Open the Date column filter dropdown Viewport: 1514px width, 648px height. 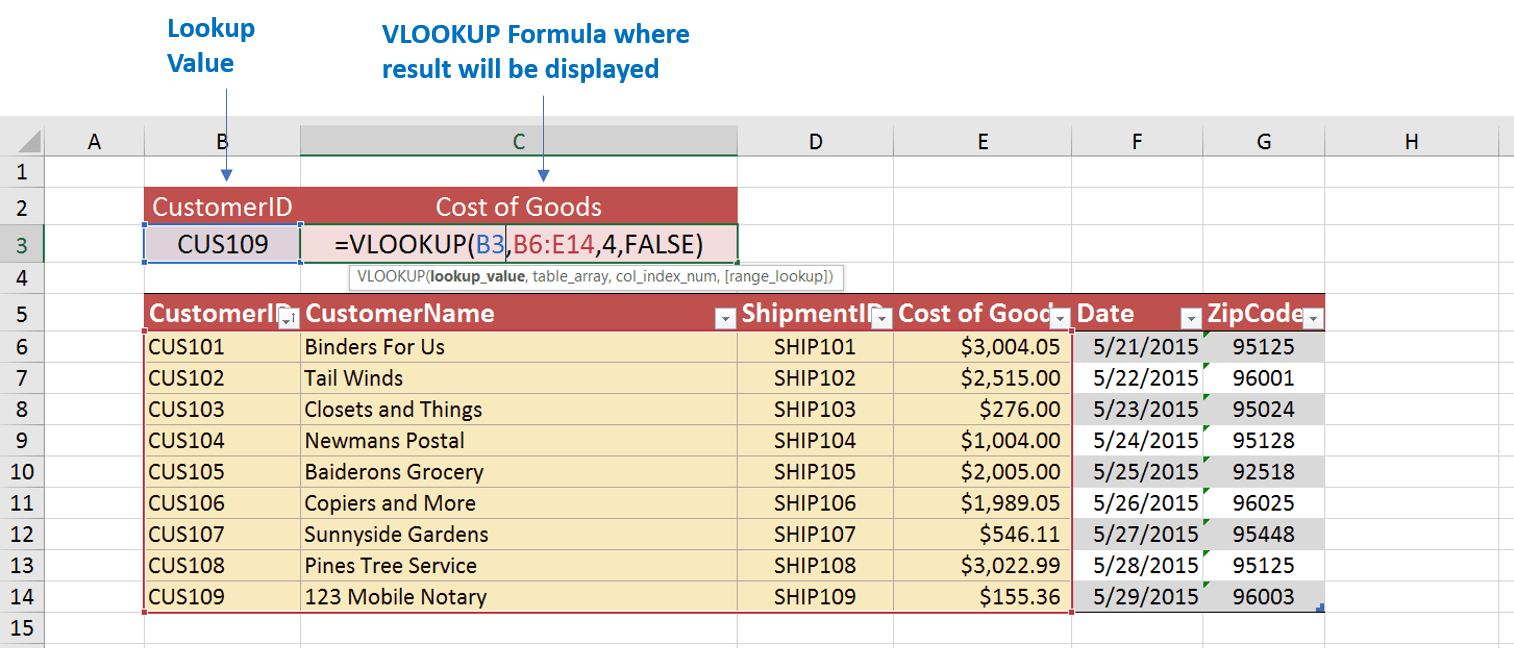pos(1192,317)
